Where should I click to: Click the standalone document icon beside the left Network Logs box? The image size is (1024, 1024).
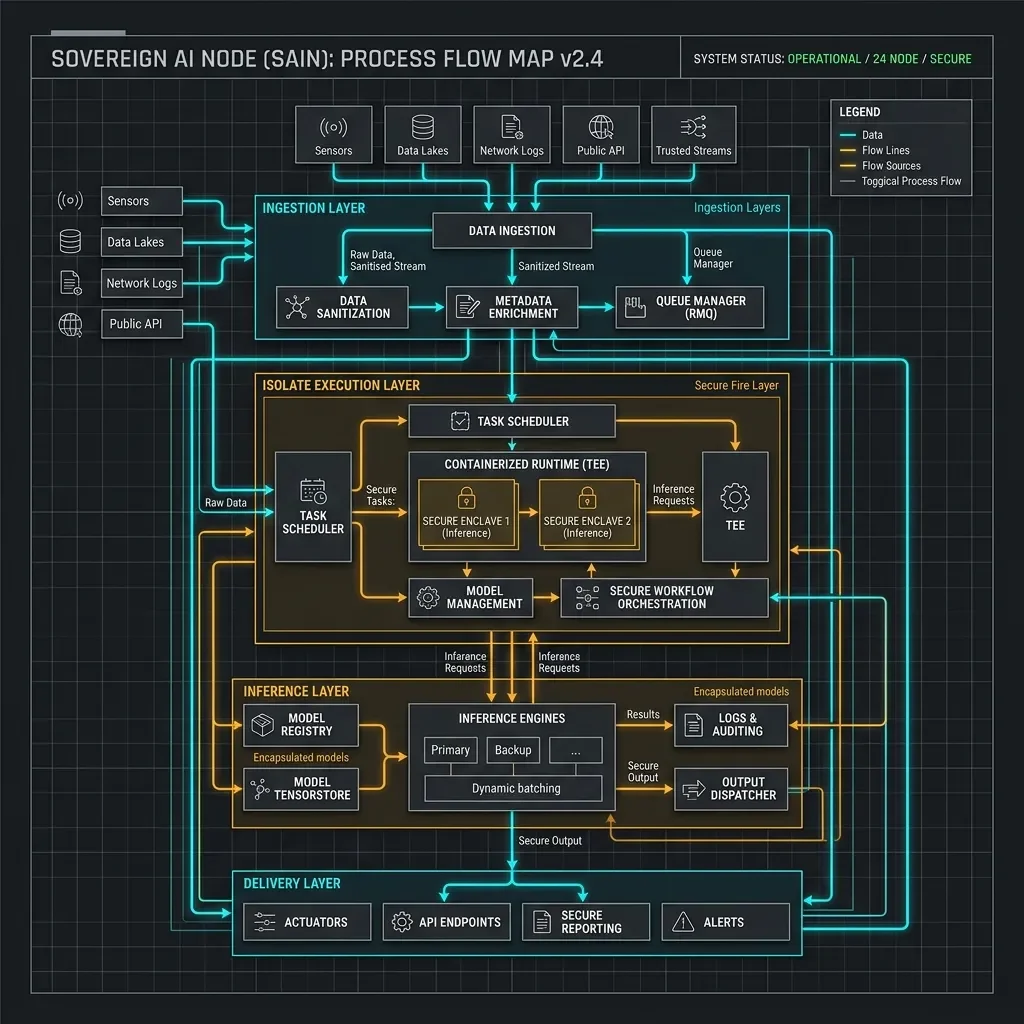tap(71, 283)
